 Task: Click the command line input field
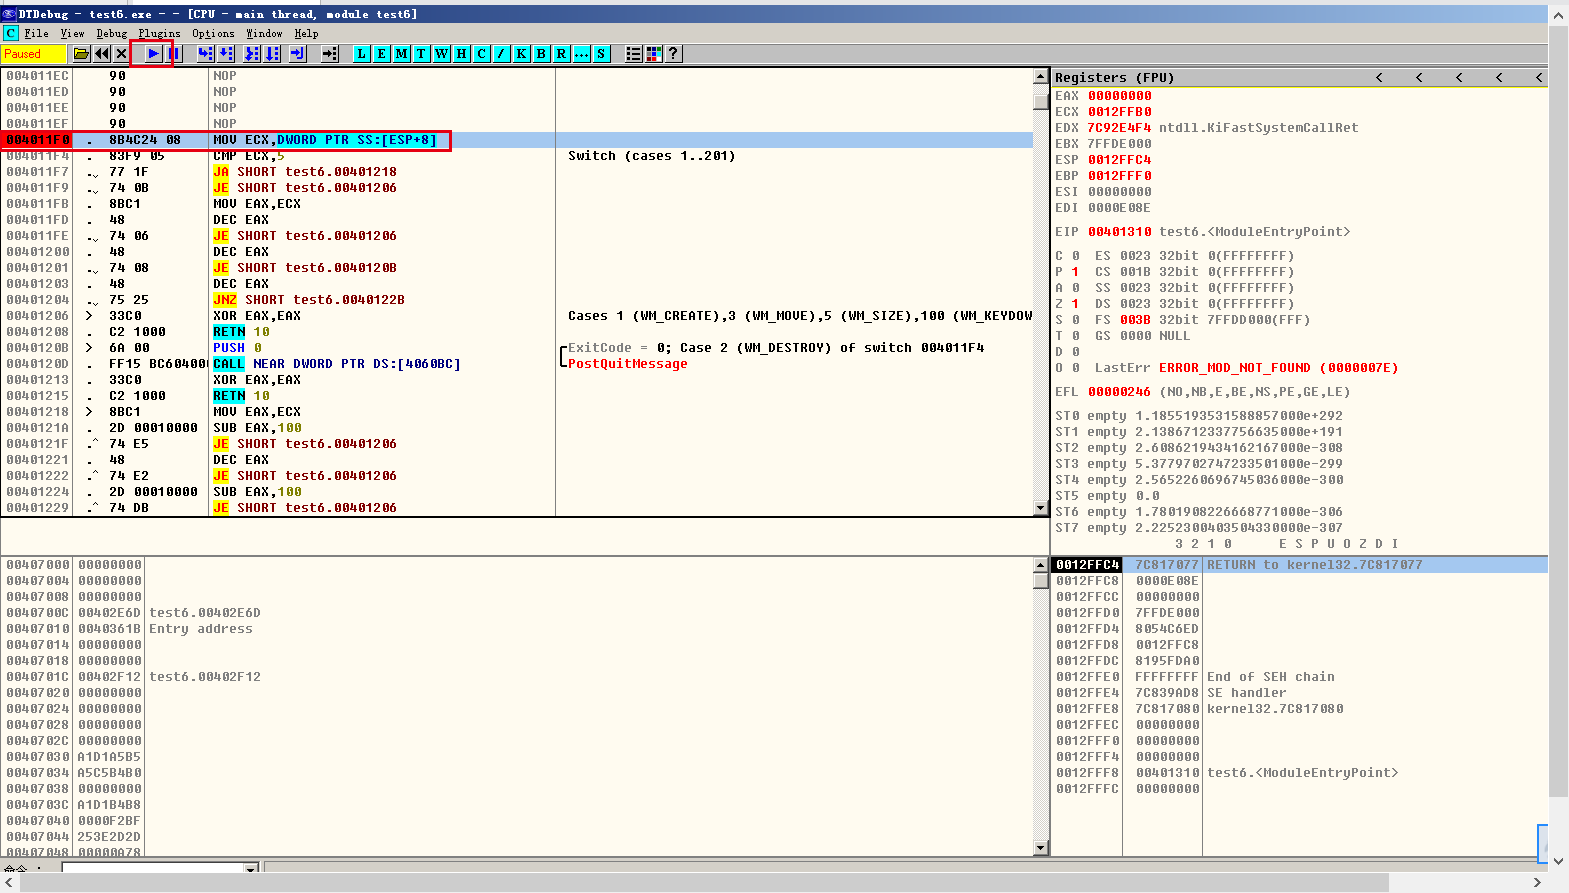point(153,868)
